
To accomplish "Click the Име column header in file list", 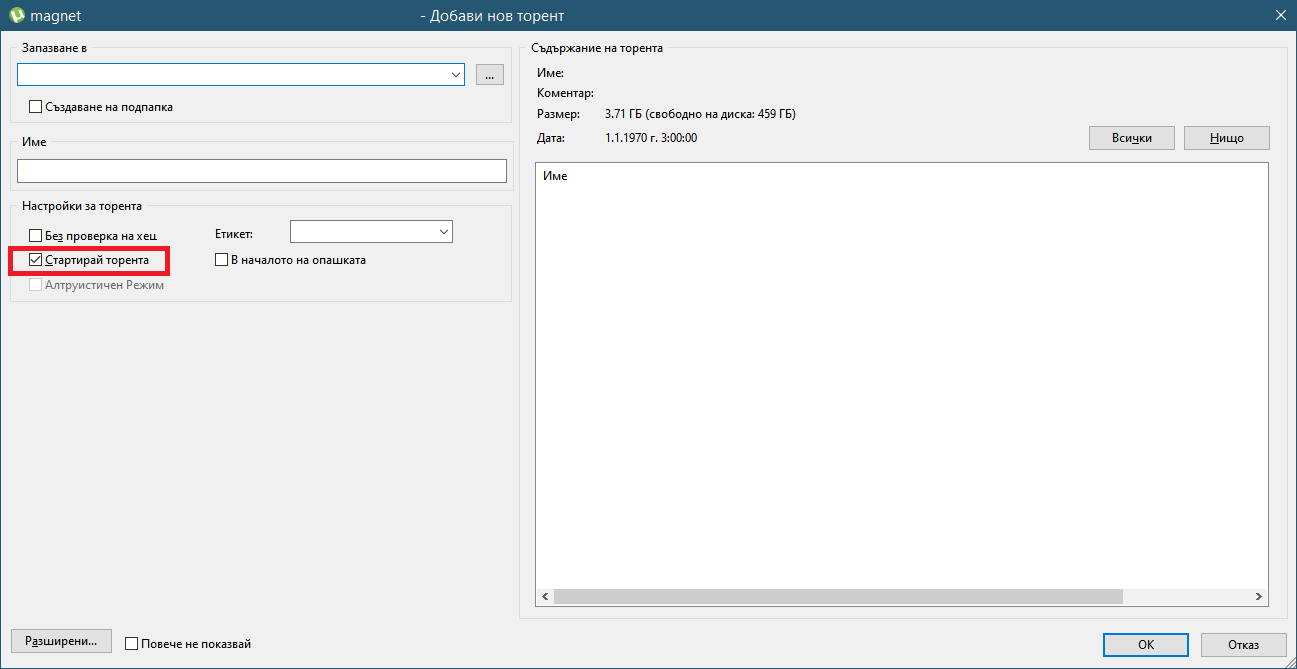I will point(555,176).
